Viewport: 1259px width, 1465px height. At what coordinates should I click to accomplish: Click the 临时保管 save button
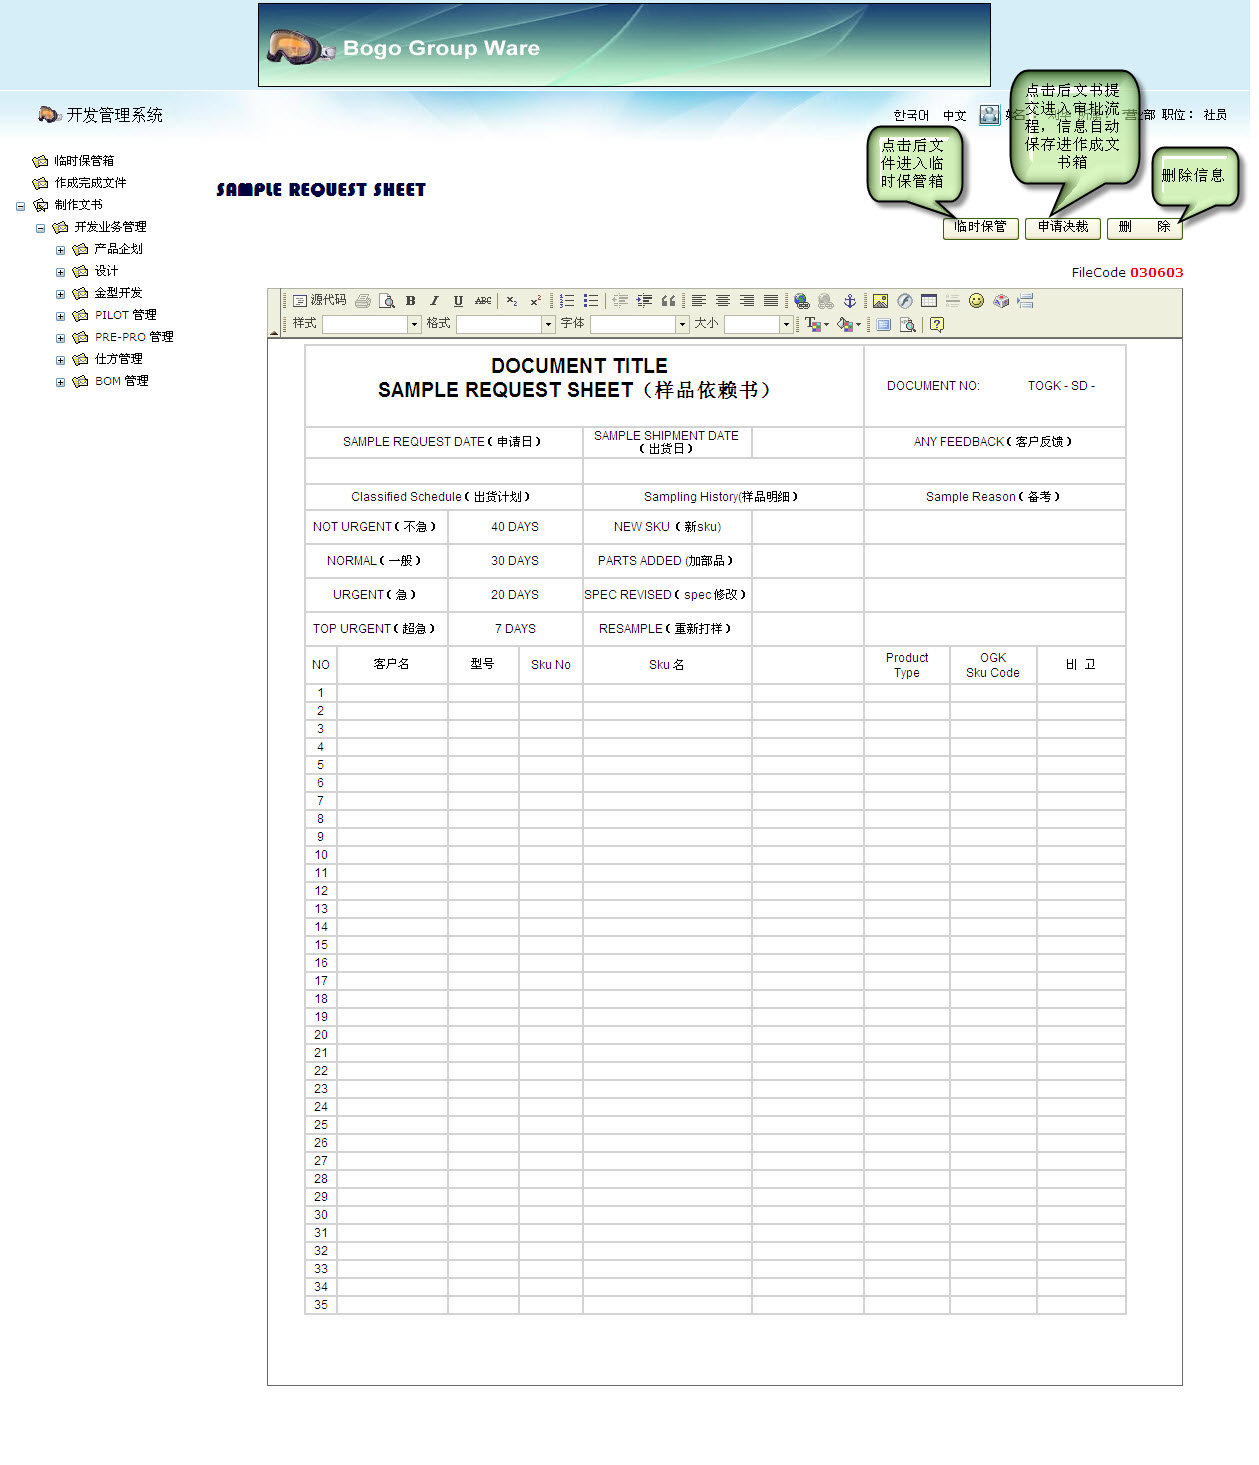(x=980, y=228)
